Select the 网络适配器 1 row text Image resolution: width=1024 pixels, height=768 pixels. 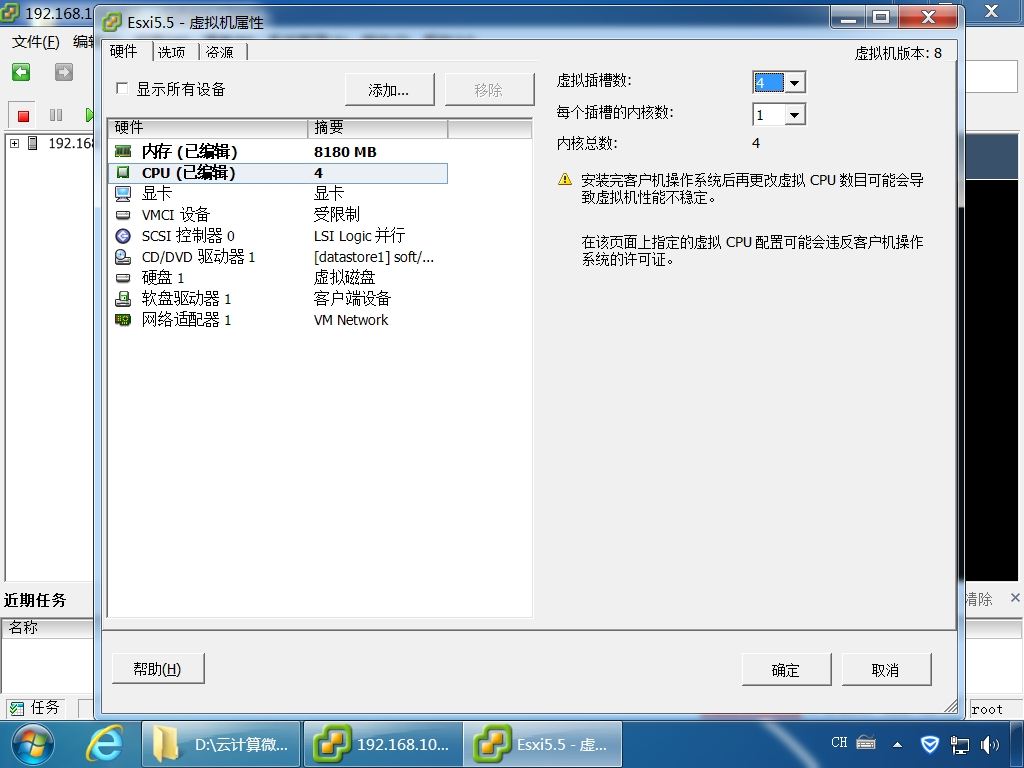(x=187, y=319)
